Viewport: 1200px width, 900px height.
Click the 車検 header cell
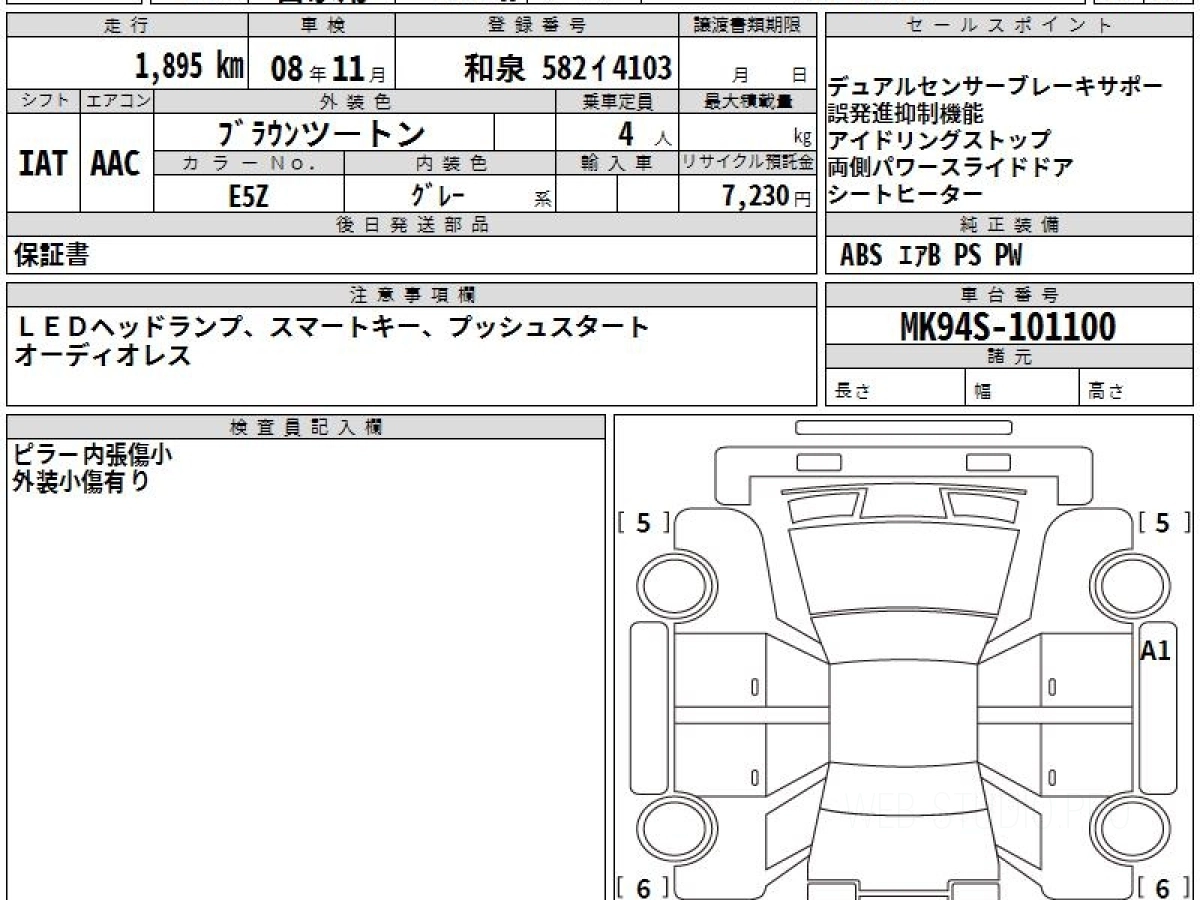click(321, 26)
